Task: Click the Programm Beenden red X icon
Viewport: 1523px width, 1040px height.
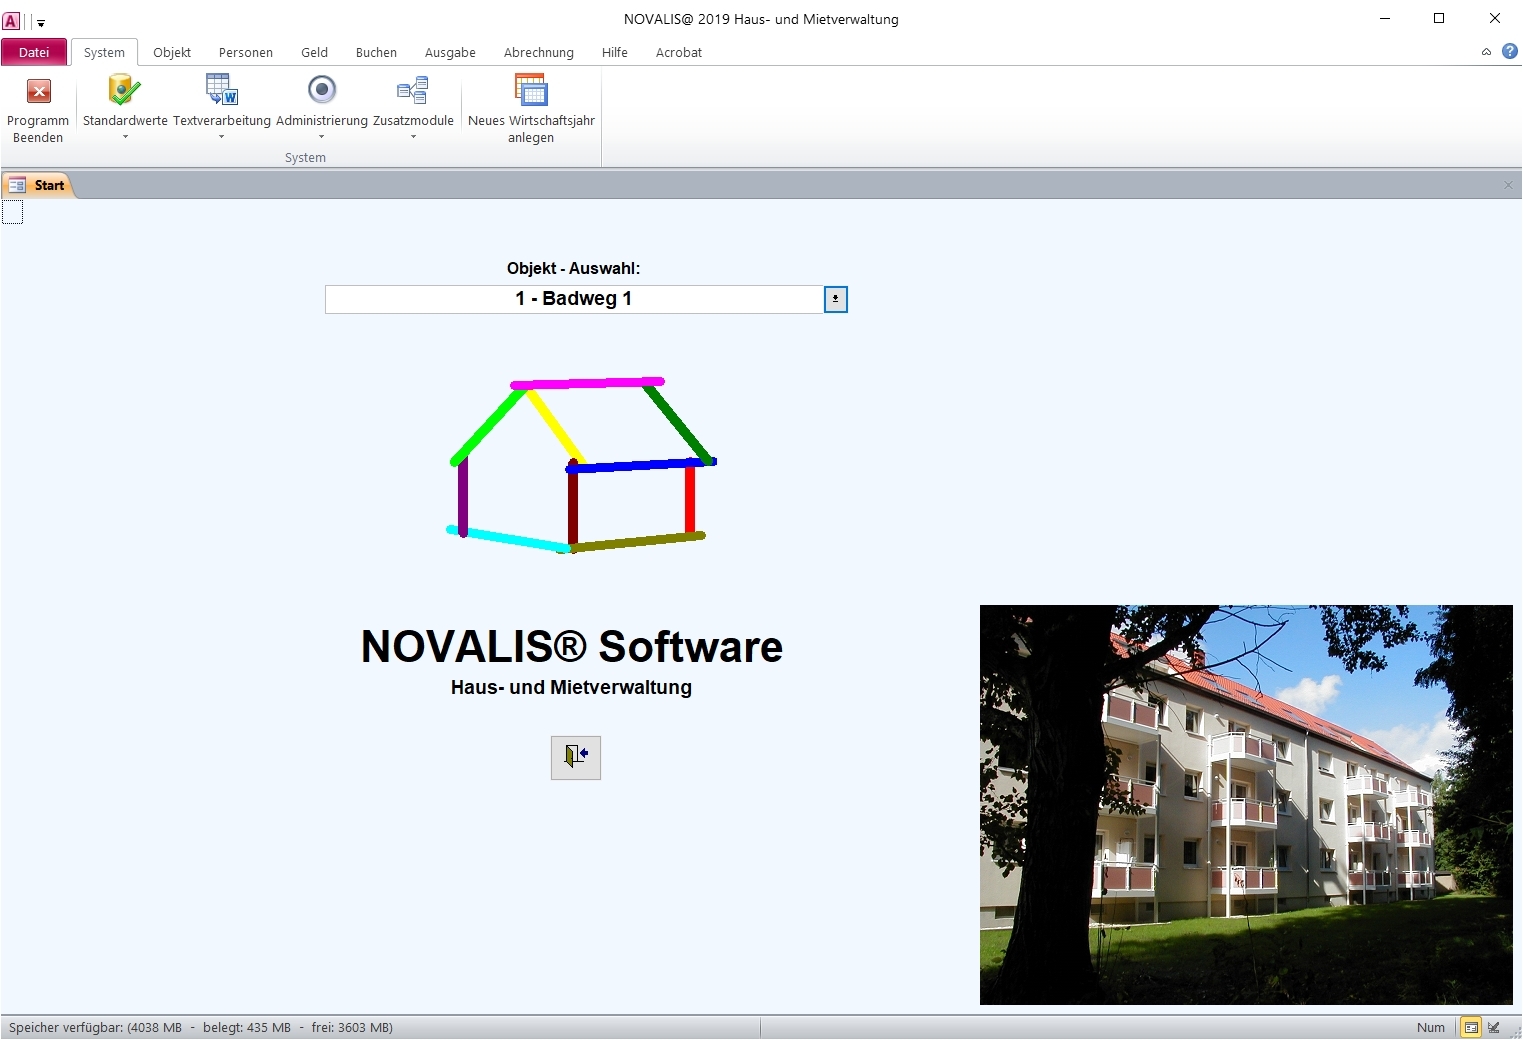Action: (x=38, y=92)
